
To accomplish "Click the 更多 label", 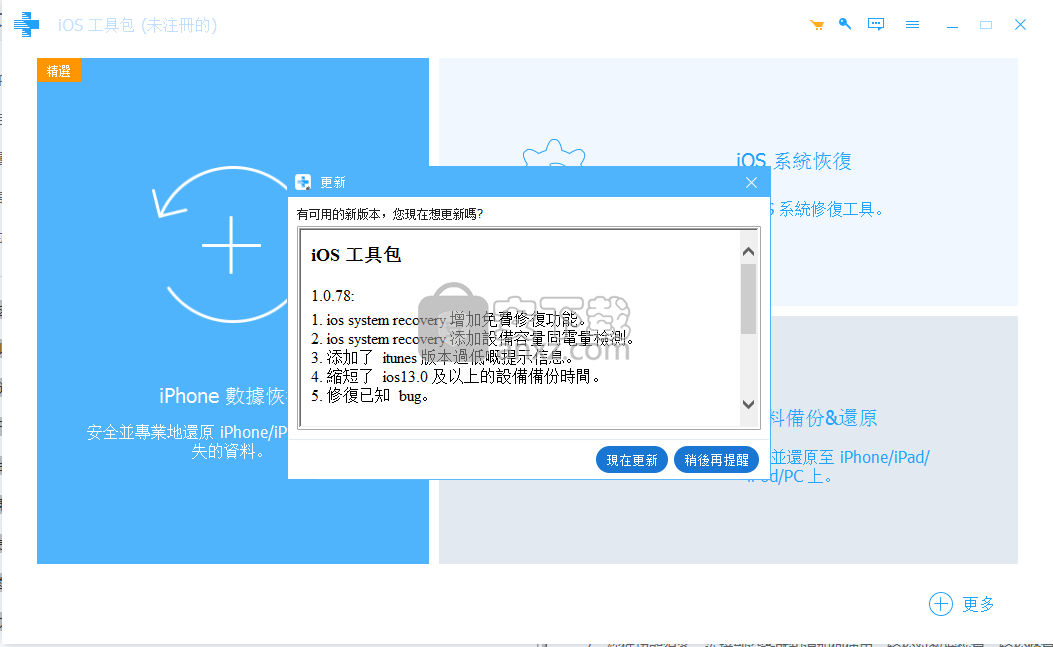I will coord(978,604).
